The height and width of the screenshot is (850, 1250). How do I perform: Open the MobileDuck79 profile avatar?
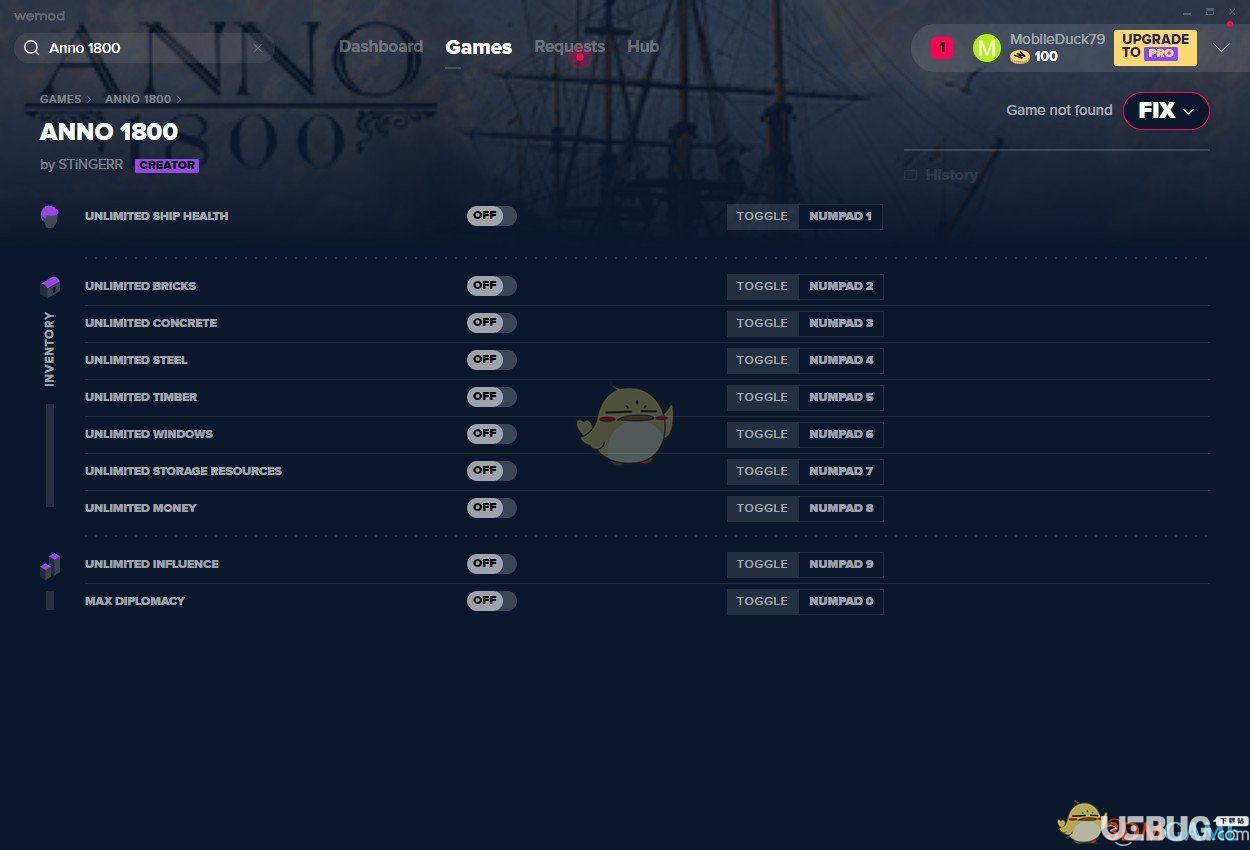pos(986,47)
